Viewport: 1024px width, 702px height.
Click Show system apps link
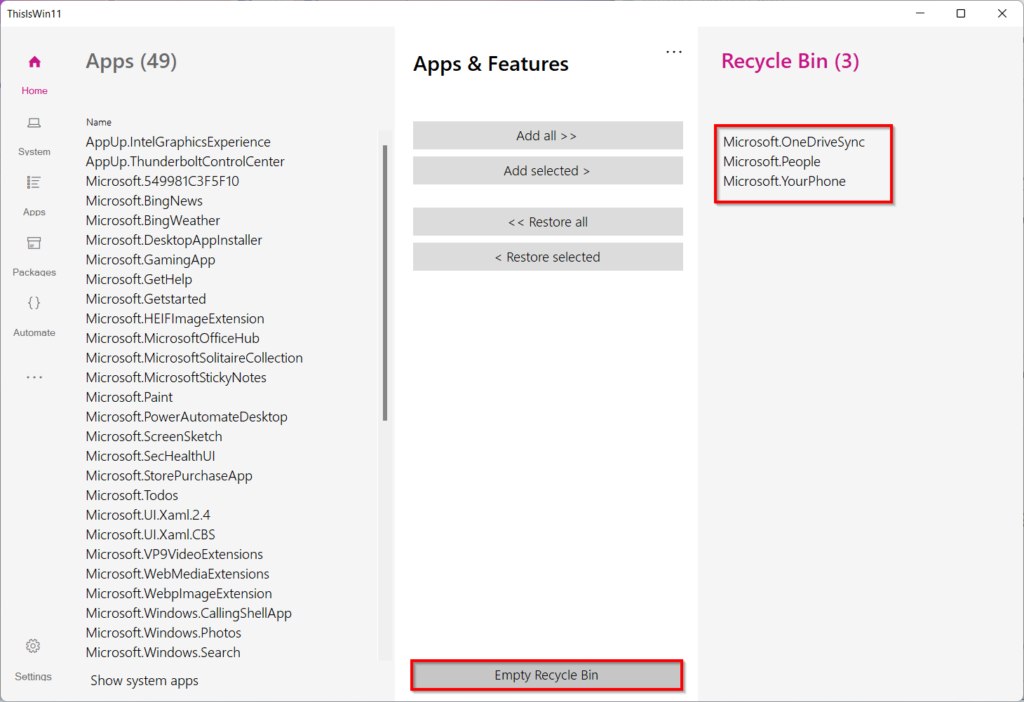click(x=144, y=680)
